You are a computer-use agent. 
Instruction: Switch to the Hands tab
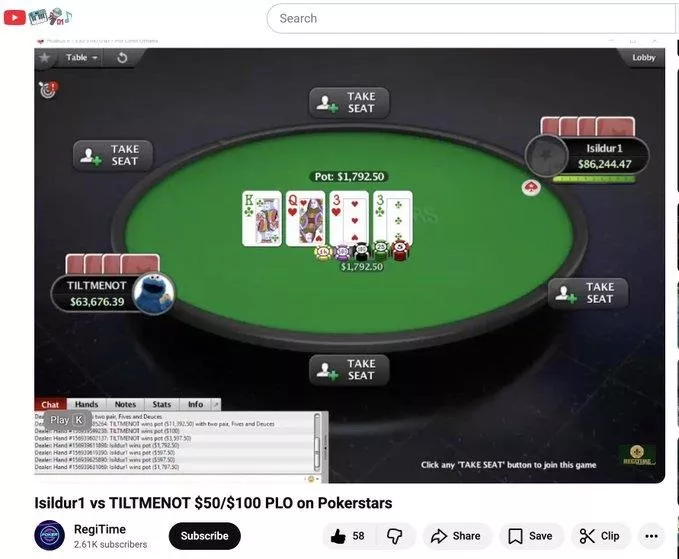pyautogui.click(x=86, y=404)
